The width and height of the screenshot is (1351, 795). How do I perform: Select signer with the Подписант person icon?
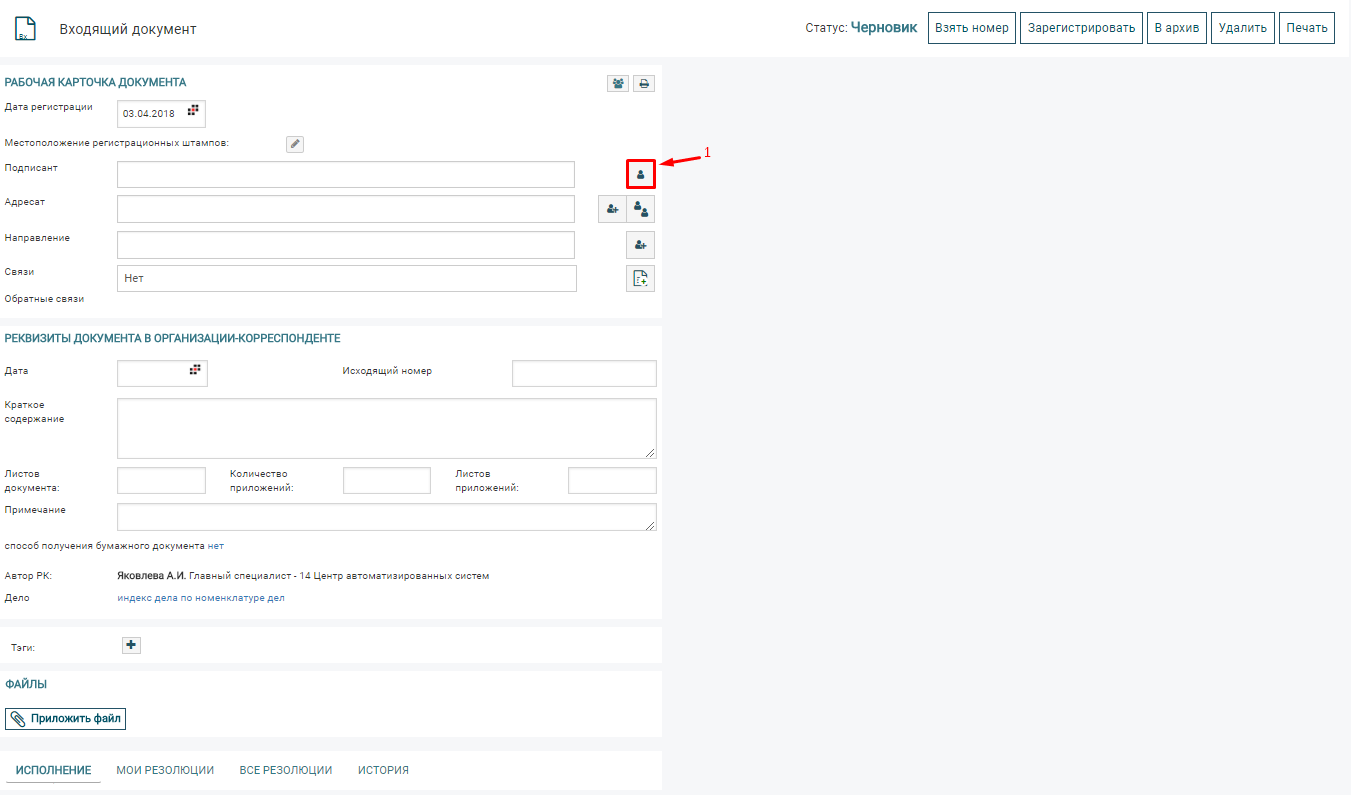[640, 174]
